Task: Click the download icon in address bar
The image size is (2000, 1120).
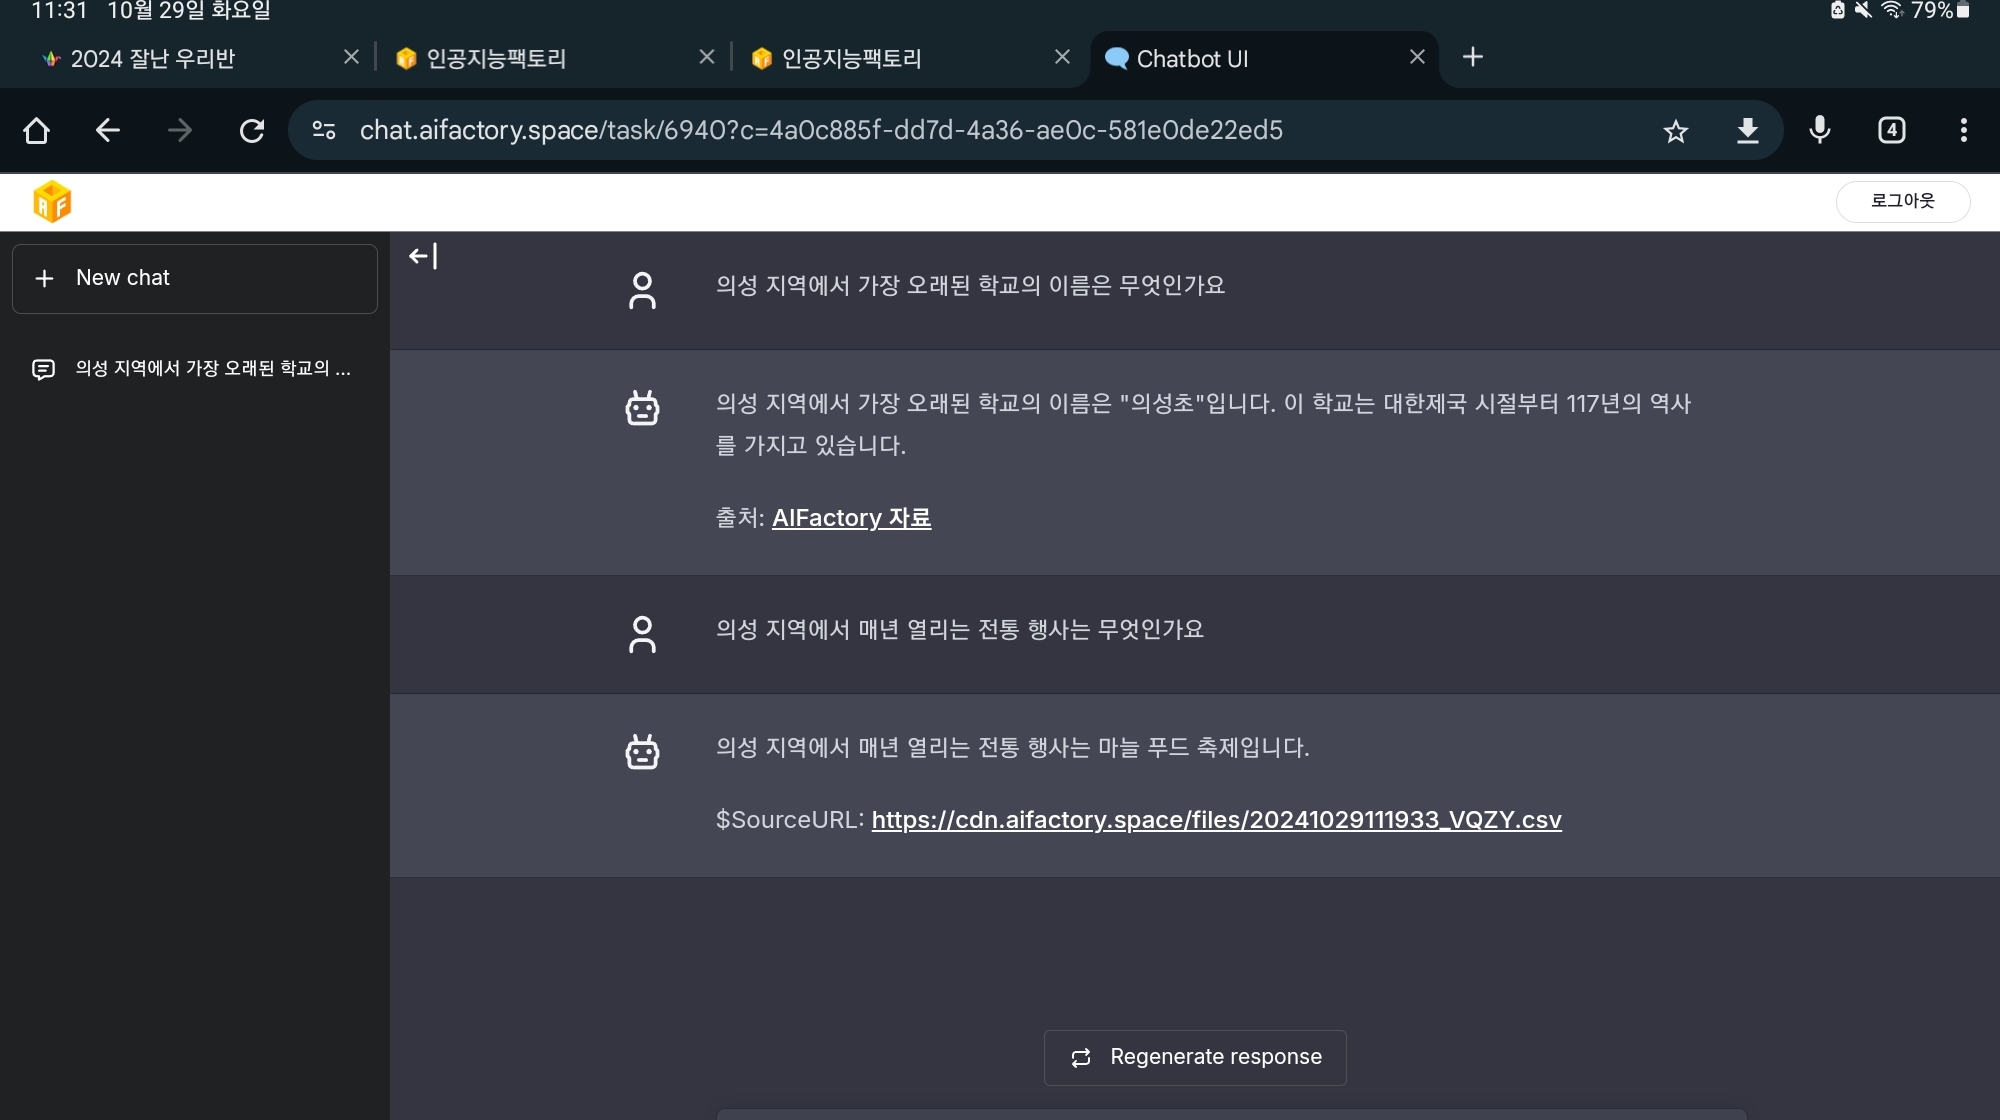Action: (1747, 131)
